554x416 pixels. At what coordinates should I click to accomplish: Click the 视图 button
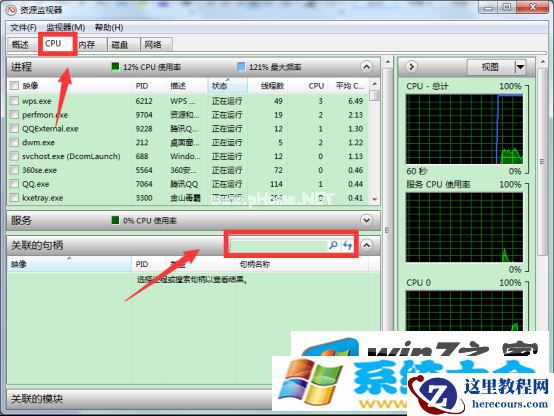pos(490,67)
